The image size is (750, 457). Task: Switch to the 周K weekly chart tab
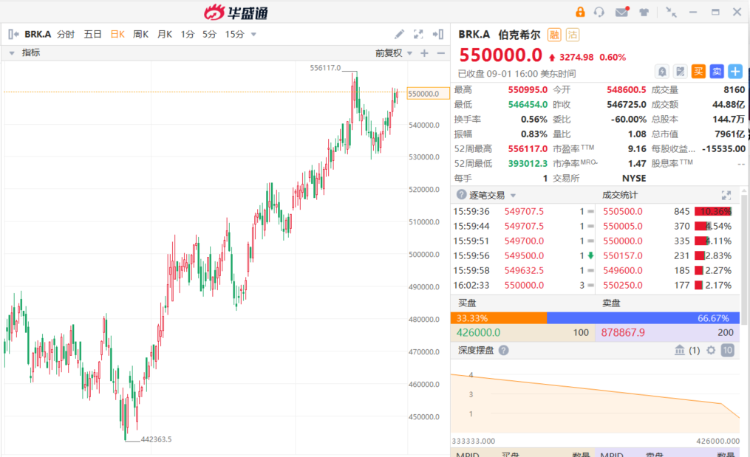click(x=140, y=34)
